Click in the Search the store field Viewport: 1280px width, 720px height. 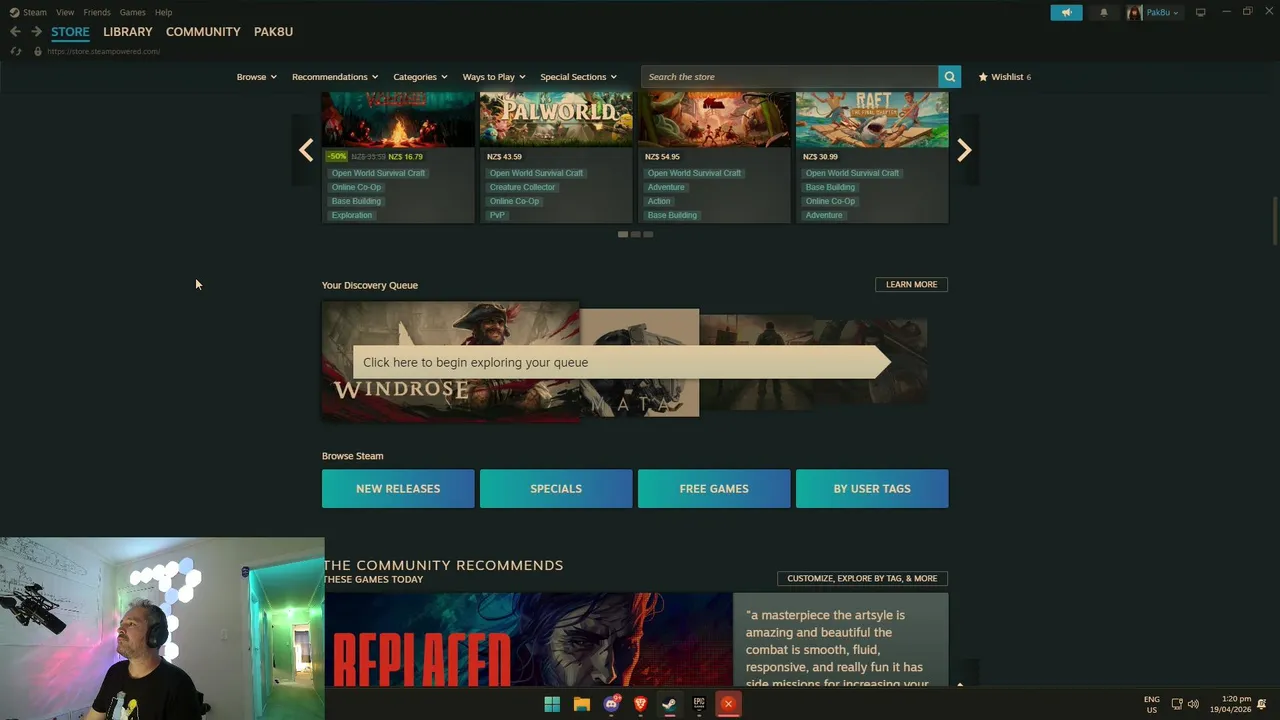(790, 77)
